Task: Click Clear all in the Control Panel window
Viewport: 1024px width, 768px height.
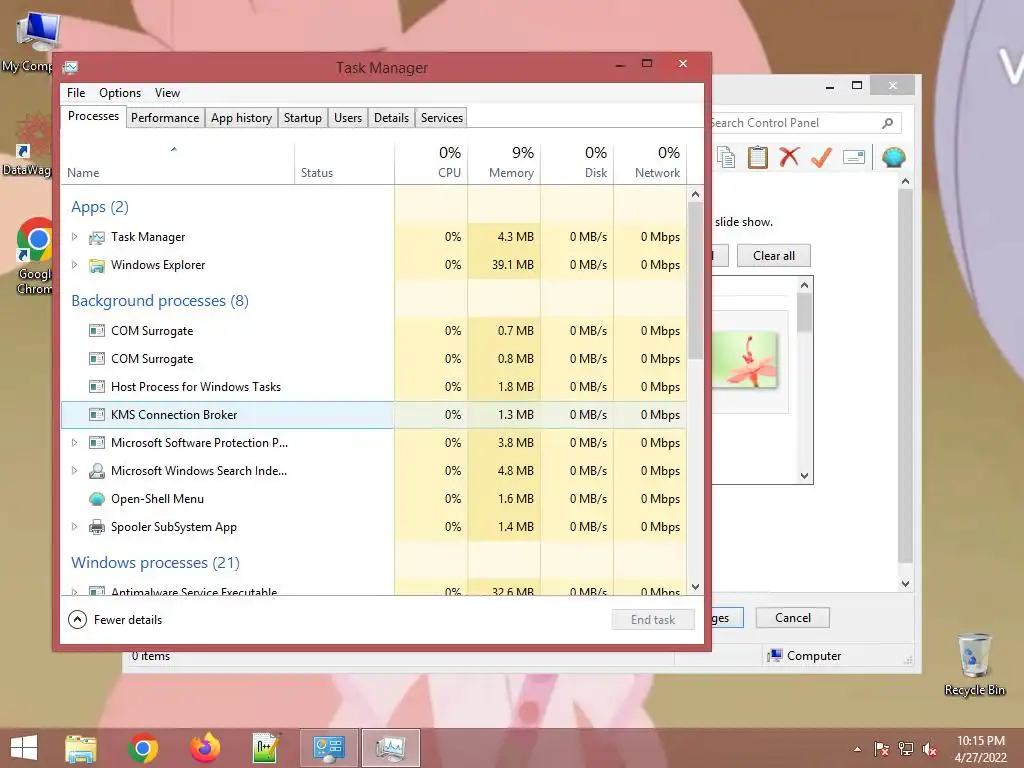Action: pyautogui.click(x=774, y=256)
